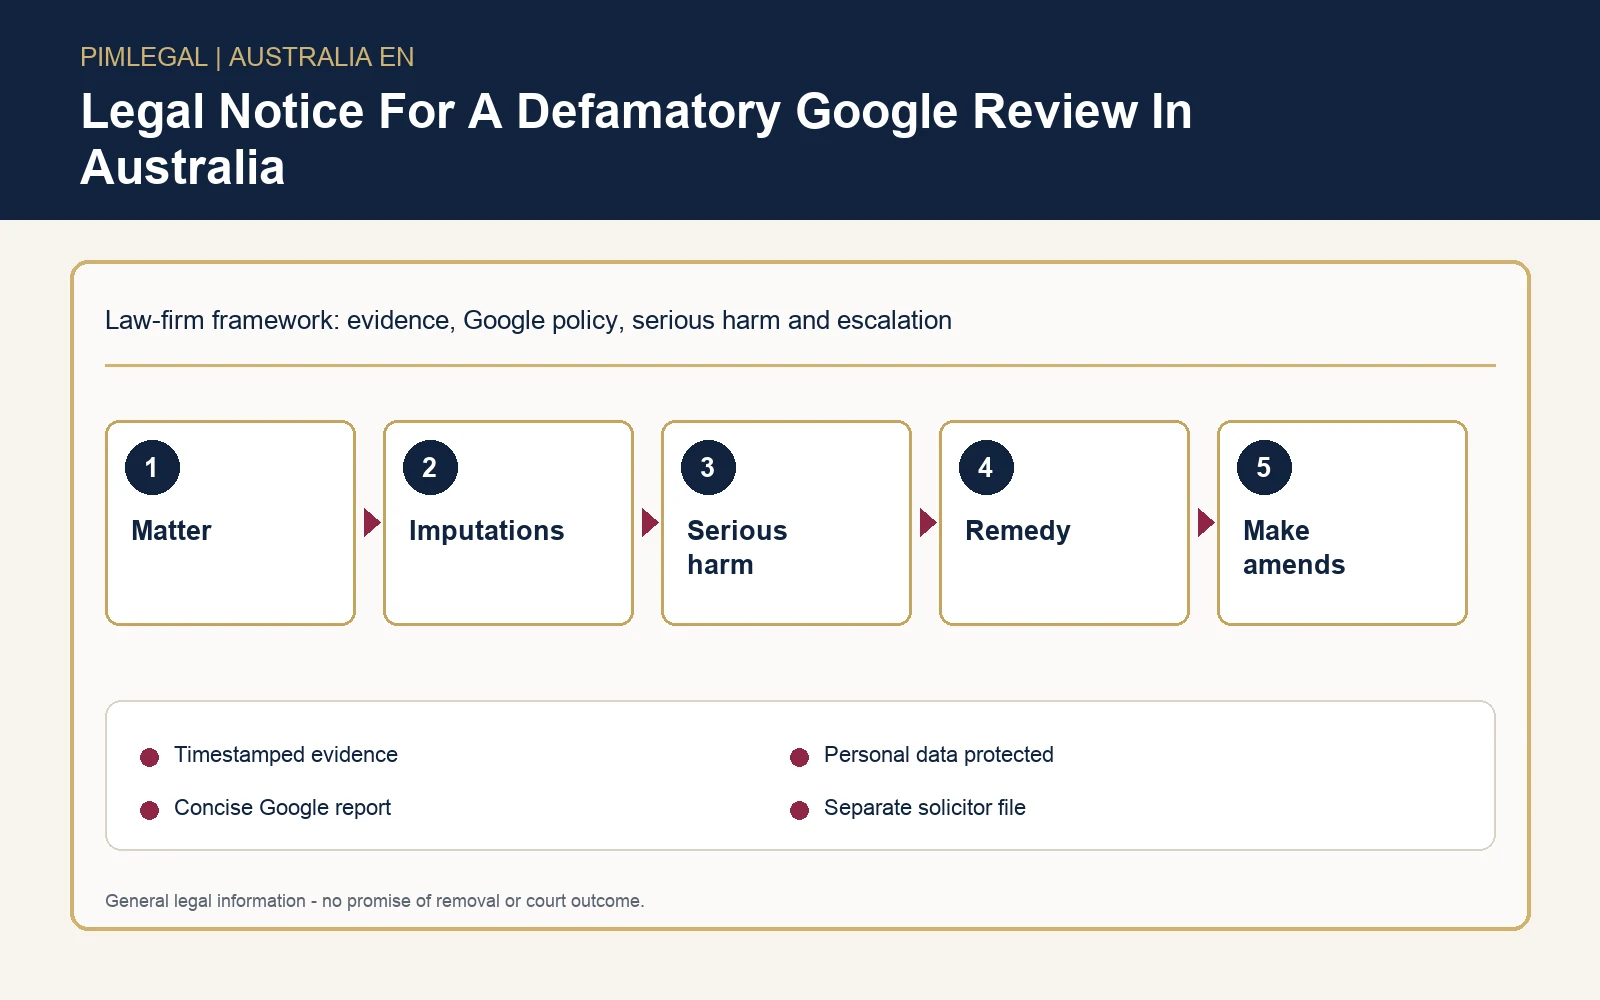Click the step 4 number circle
1600x1000 pixels.
(x=986, y=467)
